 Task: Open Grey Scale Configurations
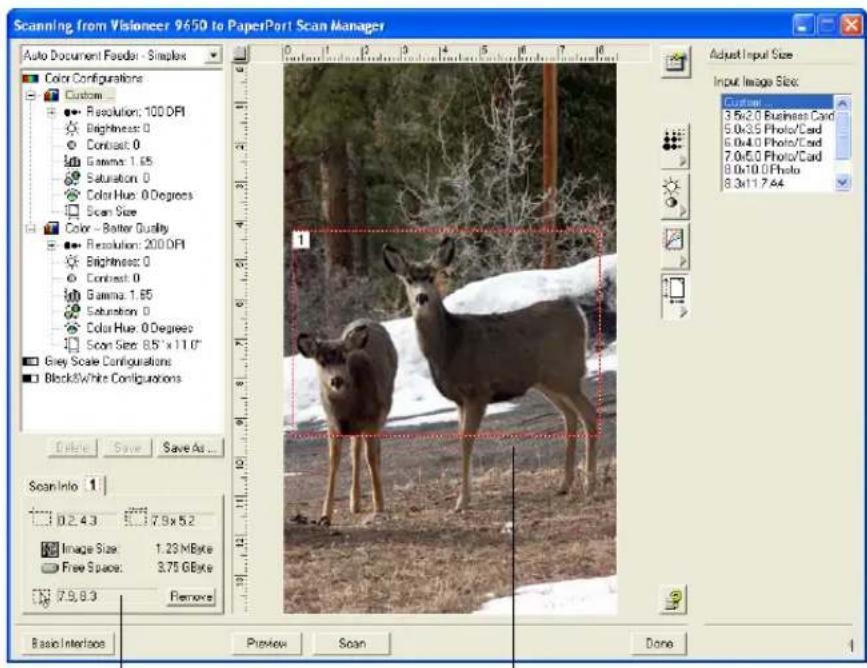(108, 362)
